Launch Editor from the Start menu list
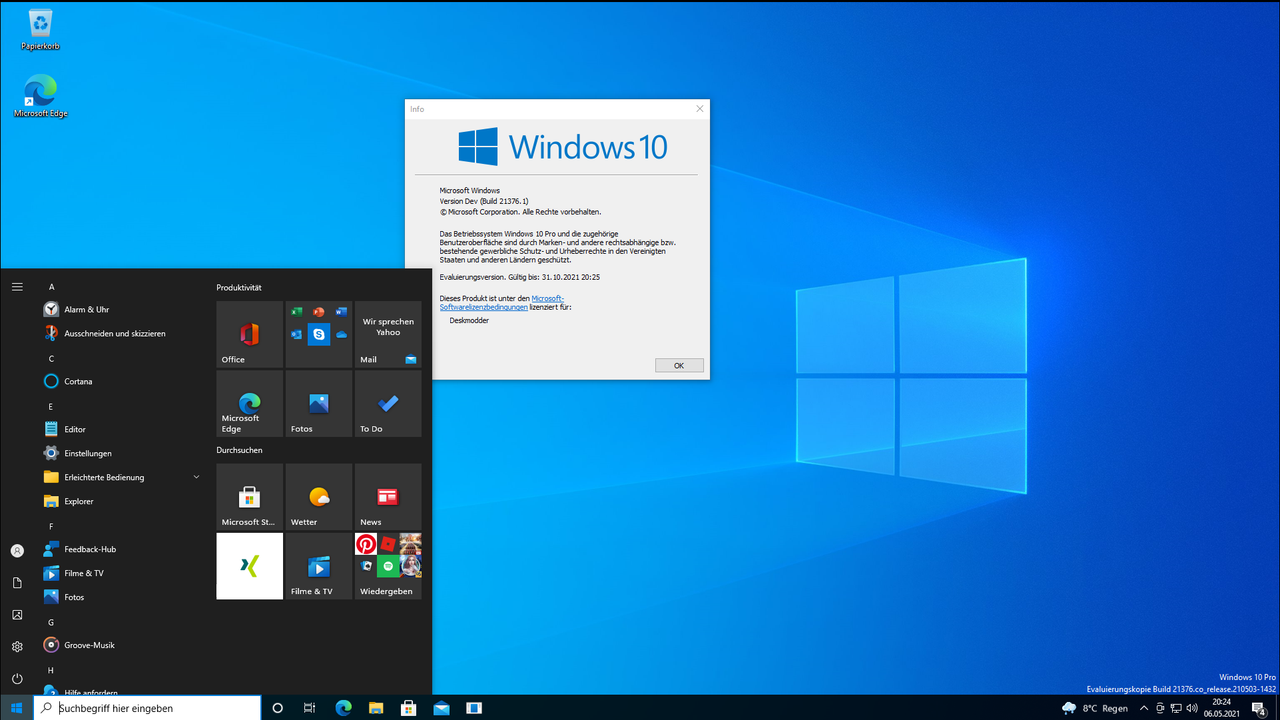The width and height of the screenshot is (1280, 720). (x=120, y=429)
